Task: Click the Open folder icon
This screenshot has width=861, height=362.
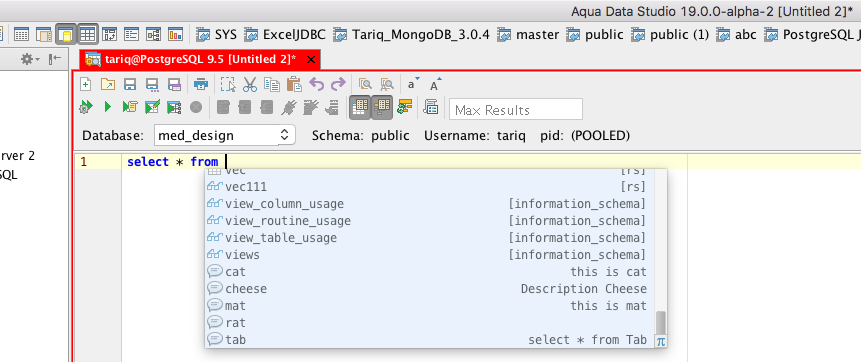Action: tap(108, 85)
